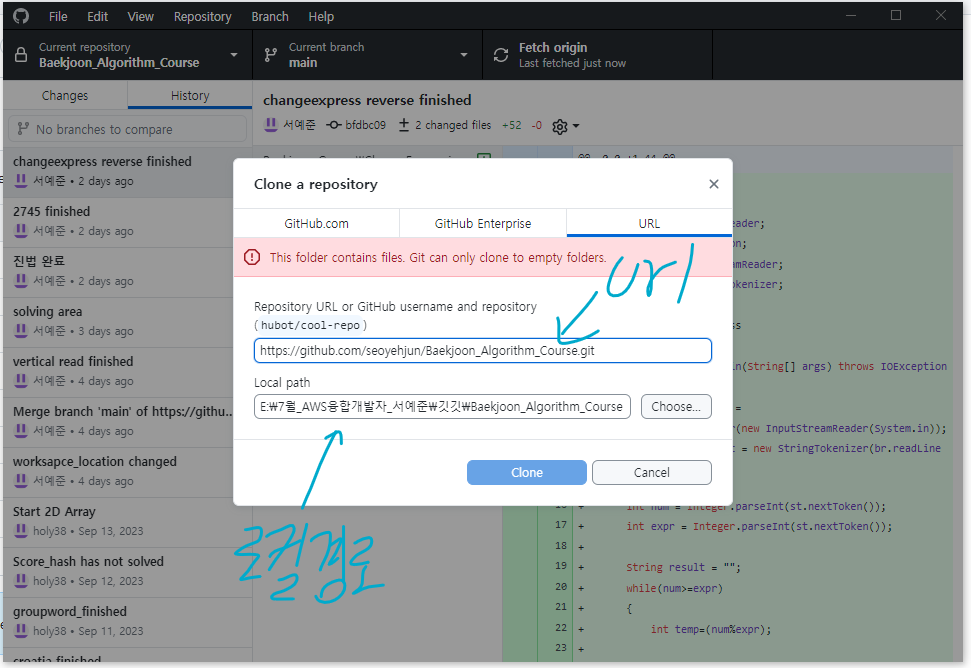971x668 pixels.
Task: Click the Fetch origin sync arrows icon
Action: 500,55
